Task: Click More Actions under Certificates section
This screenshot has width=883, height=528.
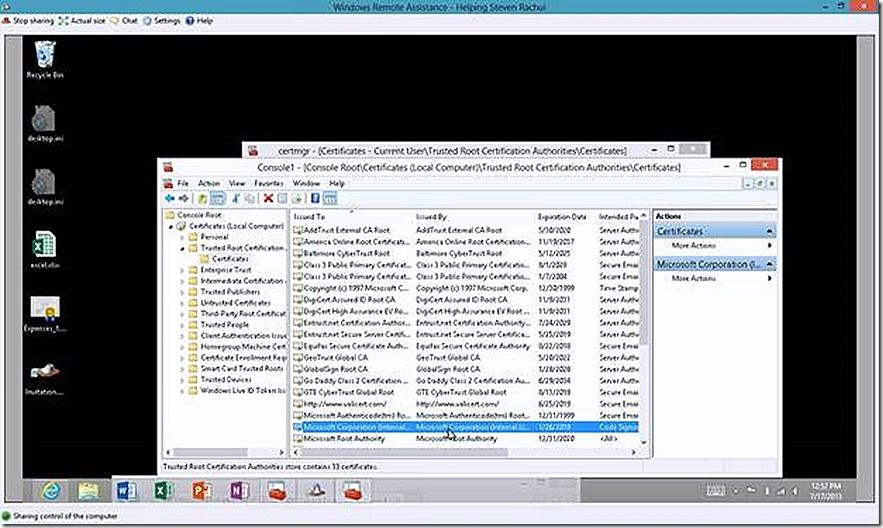Action: pyautogui.click(x=694, y=245)
